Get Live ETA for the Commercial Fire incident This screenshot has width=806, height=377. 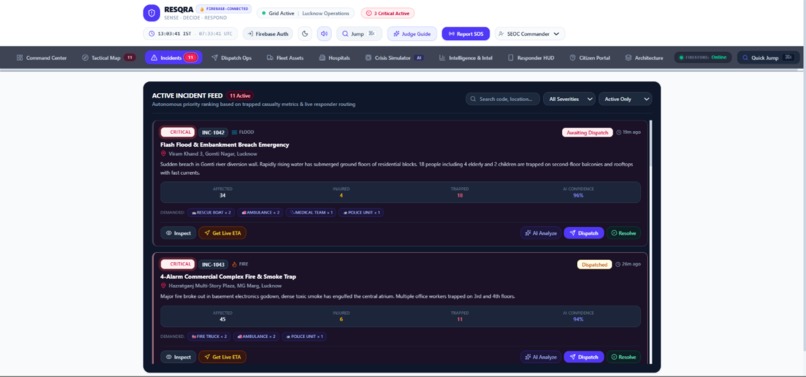coord(223,357)
